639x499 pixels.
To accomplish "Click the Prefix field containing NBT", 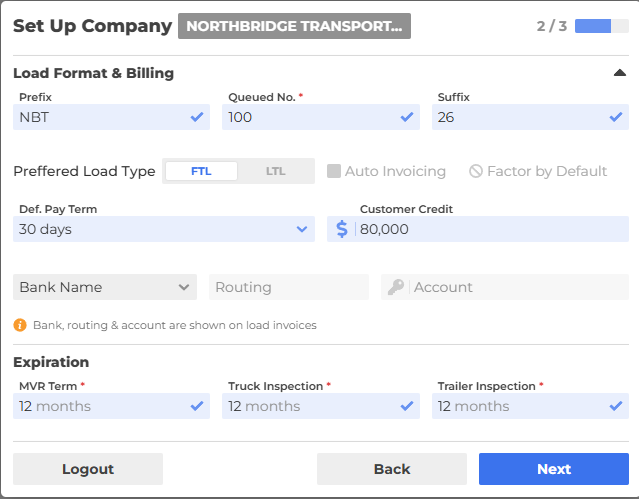I will click(111, 117).
